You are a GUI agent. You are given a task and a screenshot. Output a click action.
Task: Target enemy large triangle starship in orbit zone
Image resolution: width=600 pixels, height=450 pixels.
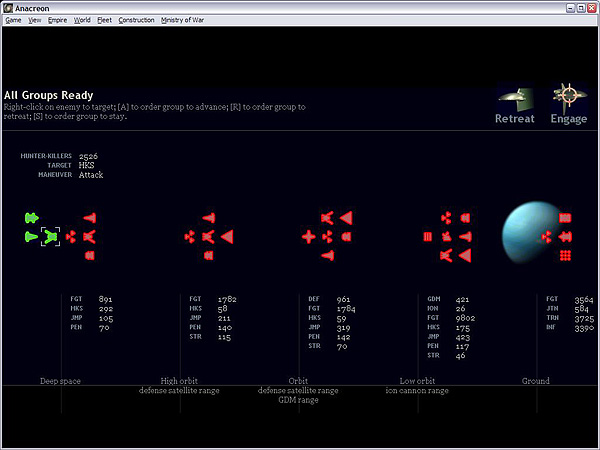(x=346, y=218)
